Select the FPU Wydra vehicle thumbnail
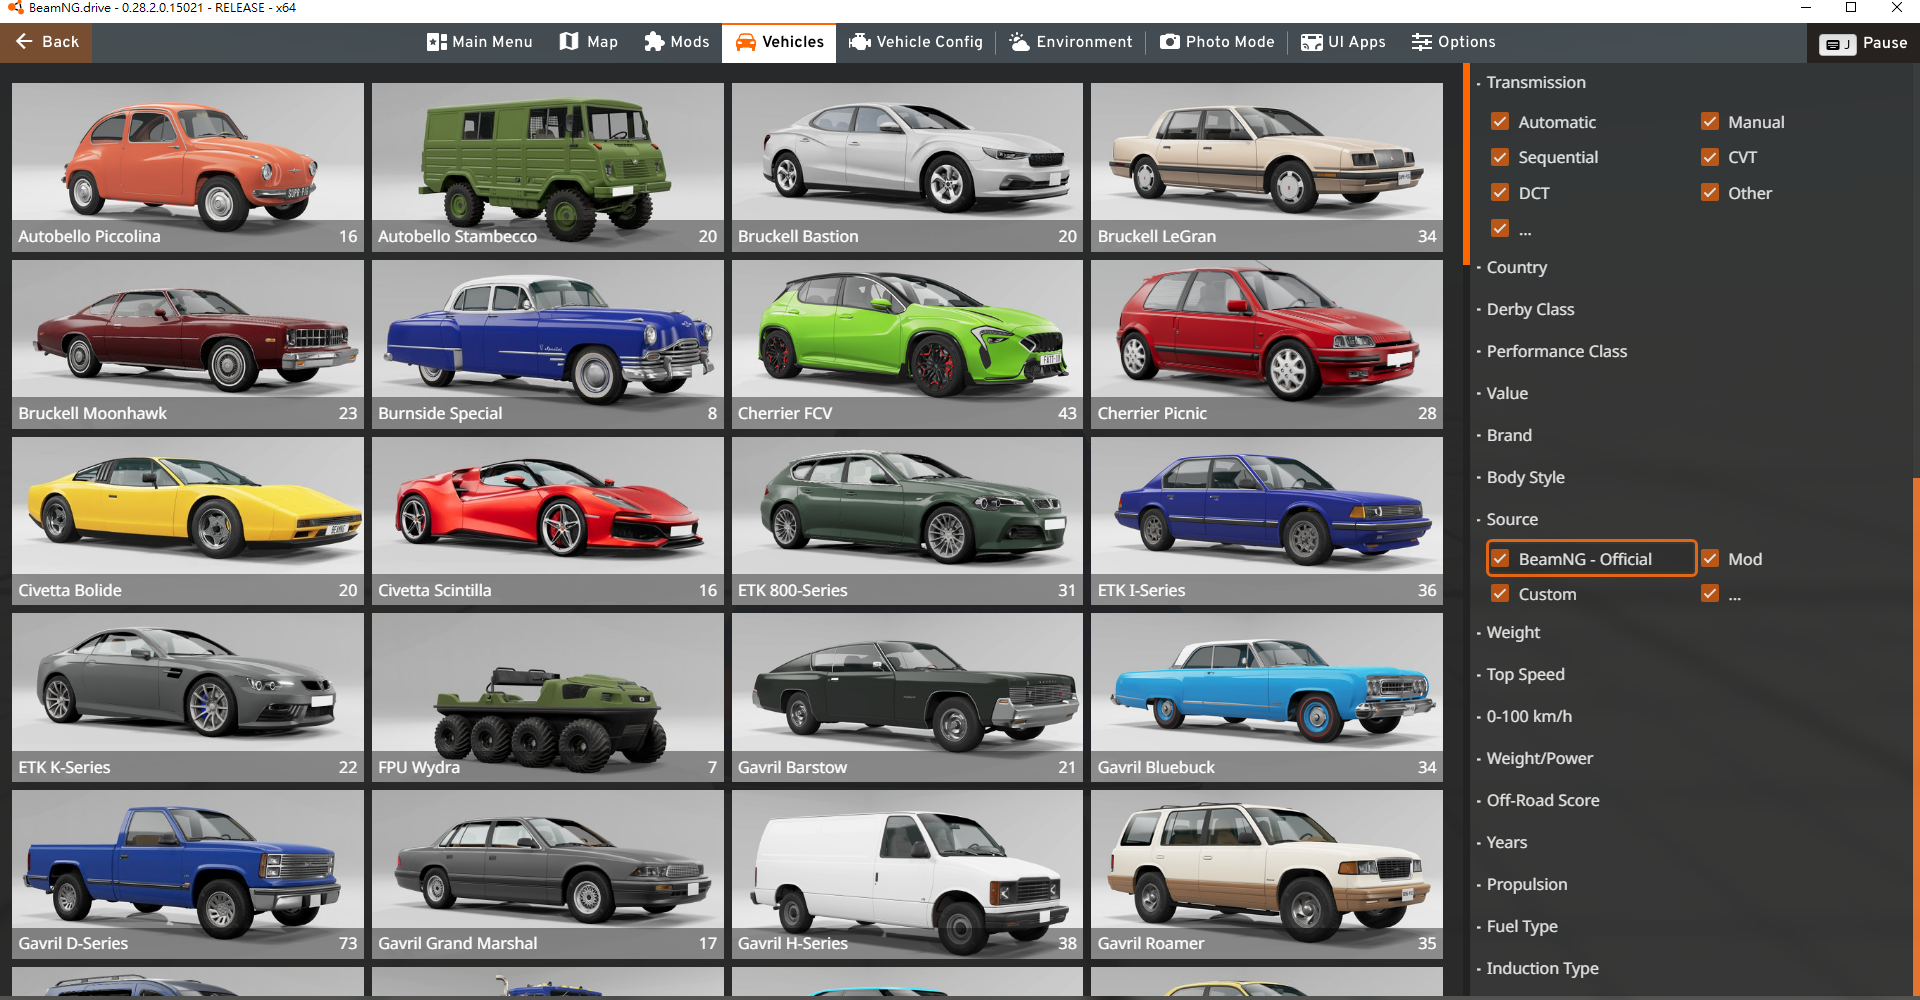The width and height of the screenshot is (1920, 1000). (548, 698)
